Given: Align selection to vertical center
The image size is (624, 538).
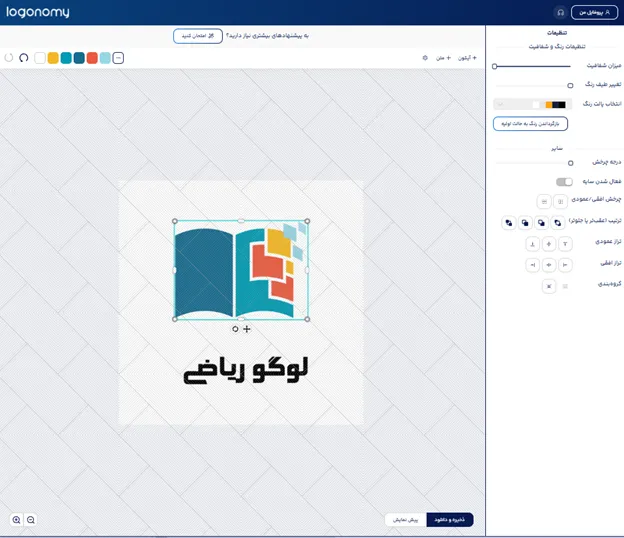Looking at the screenshot, I should pos(549,244).
